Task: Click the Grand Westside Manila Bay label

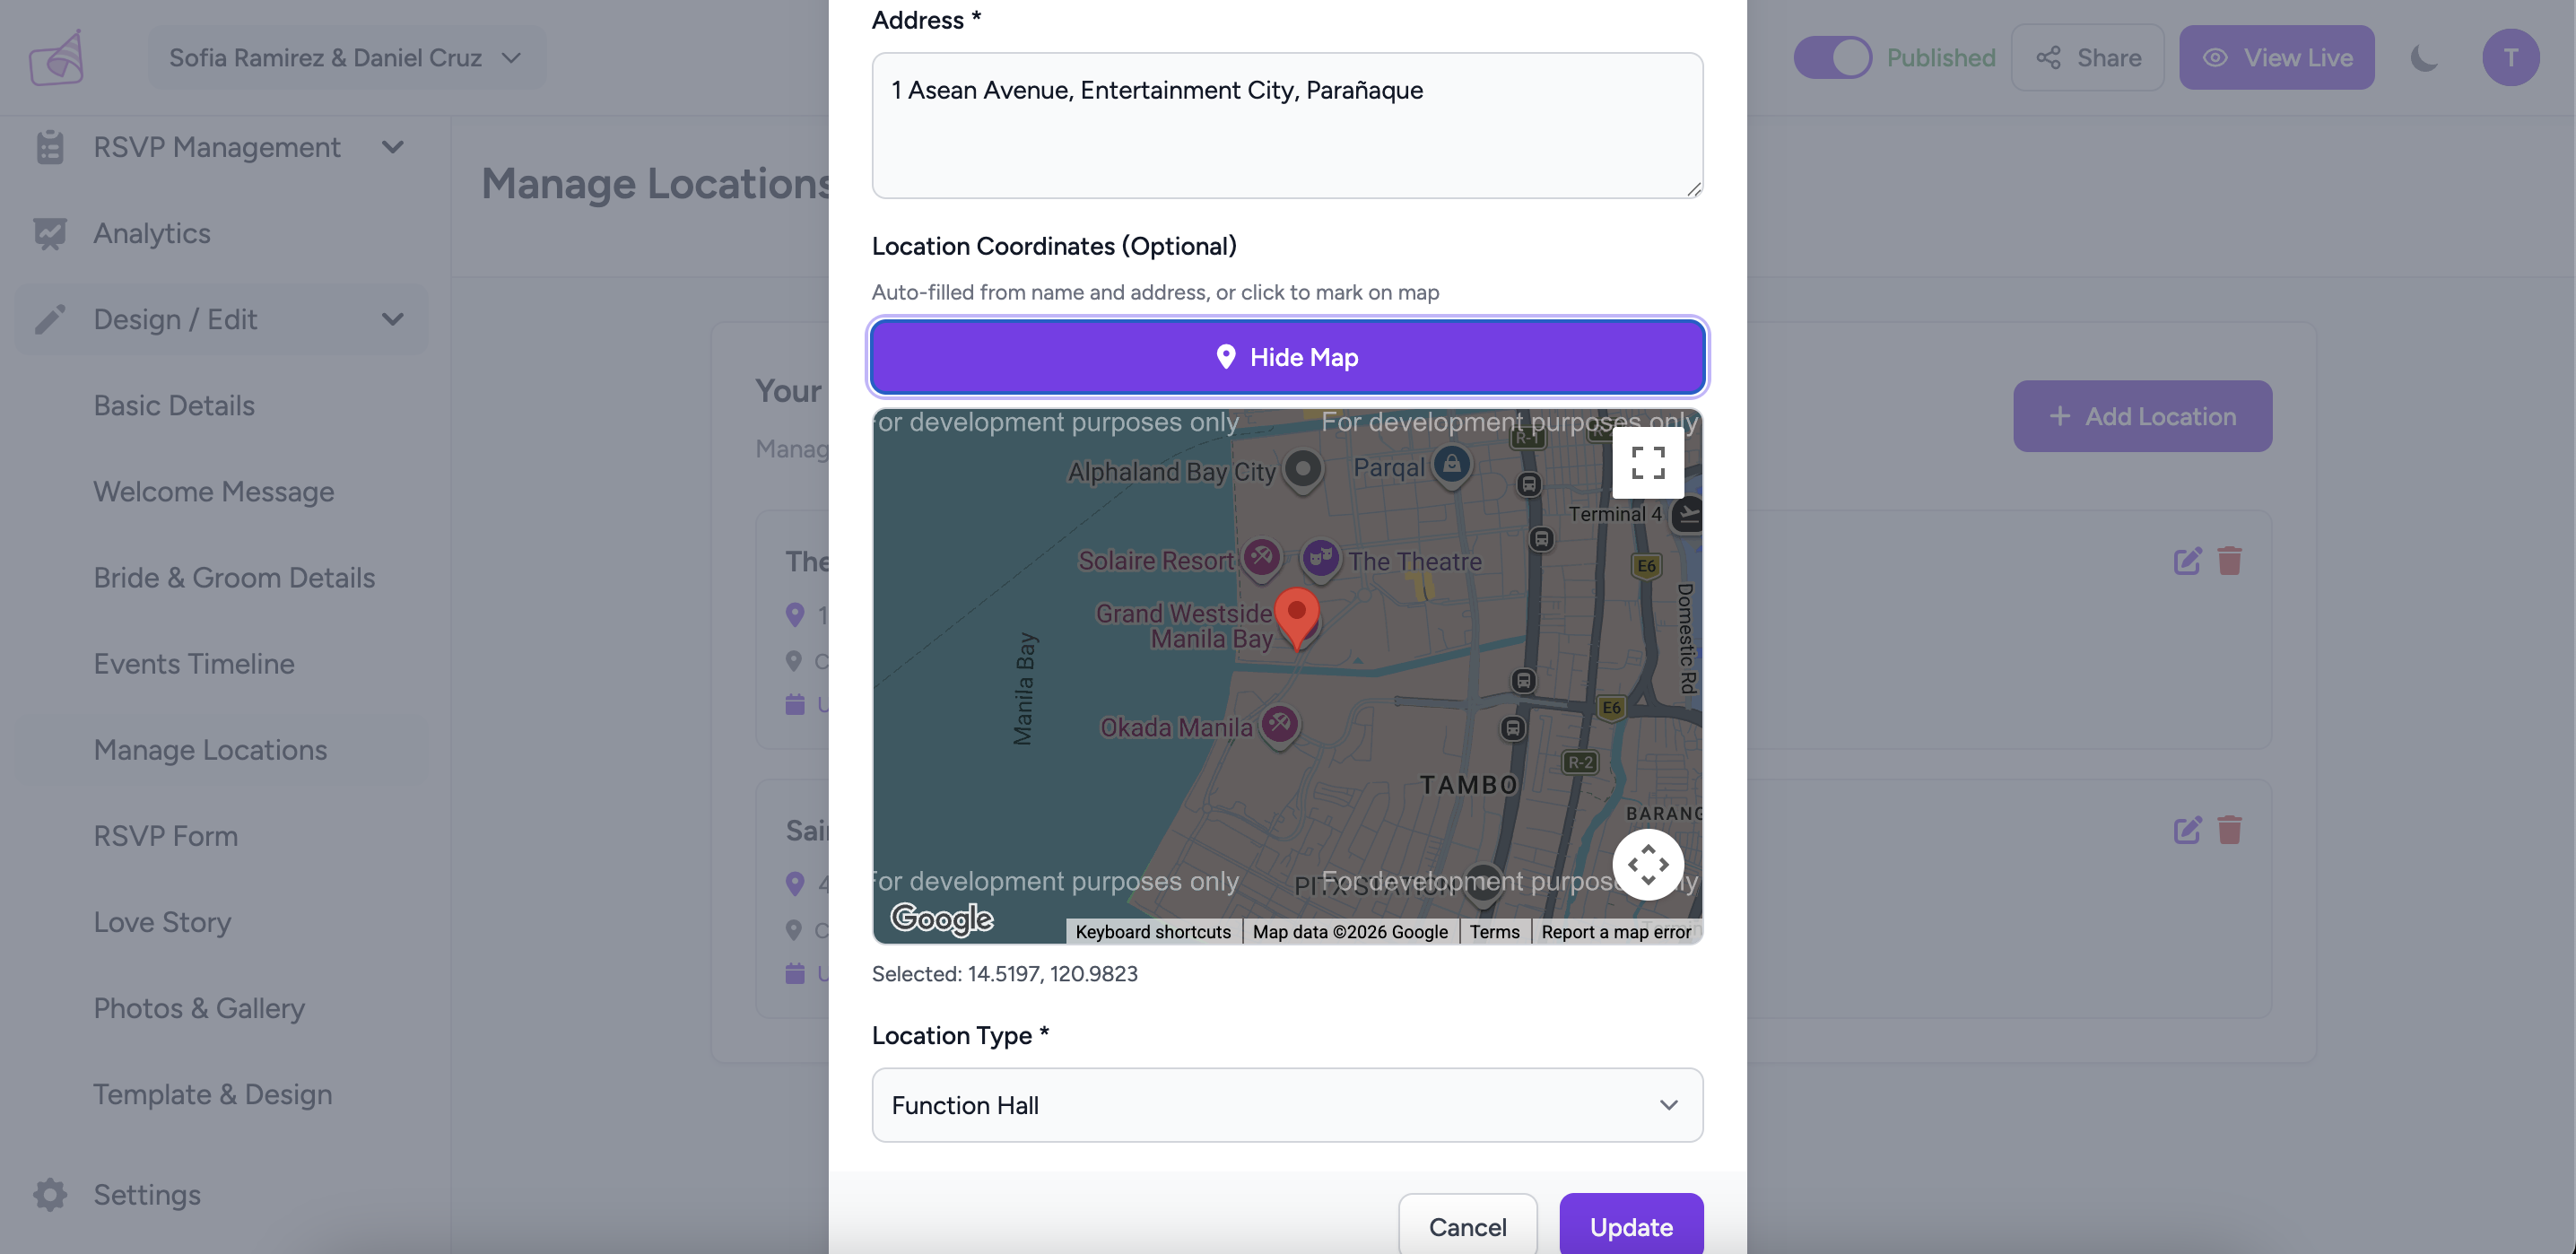Action: (1184, 625)
